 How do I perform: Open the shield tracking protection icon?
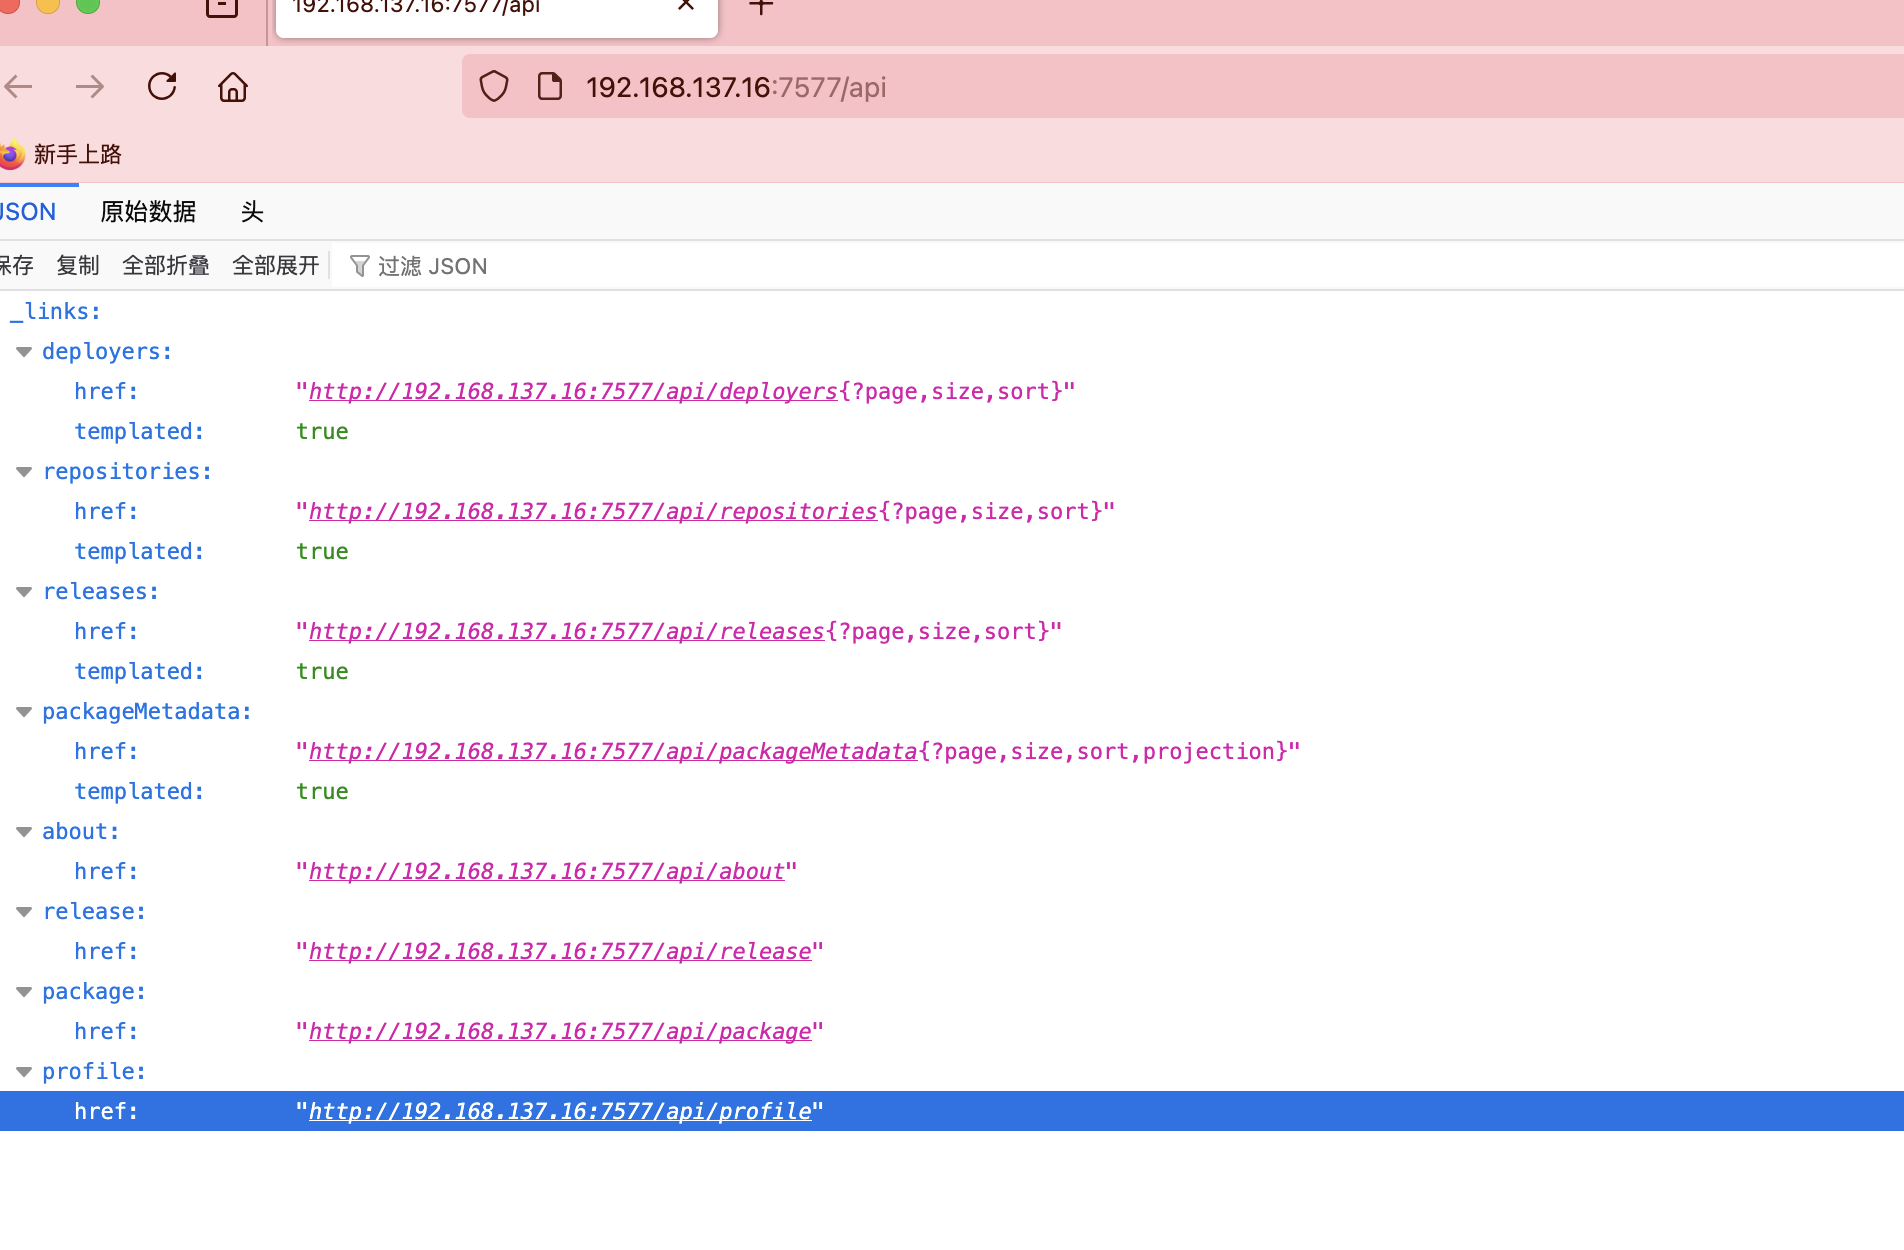[x=494, y=87]
